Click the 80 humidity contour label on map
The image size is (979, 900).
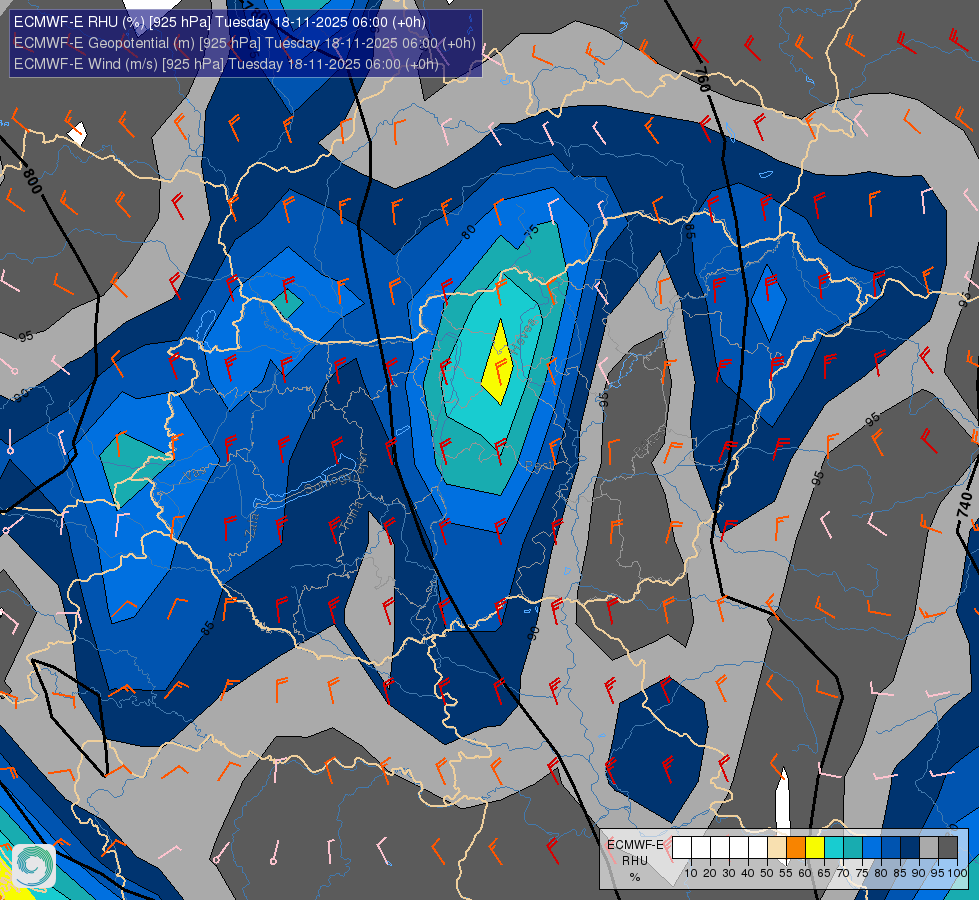pos(468,232)
